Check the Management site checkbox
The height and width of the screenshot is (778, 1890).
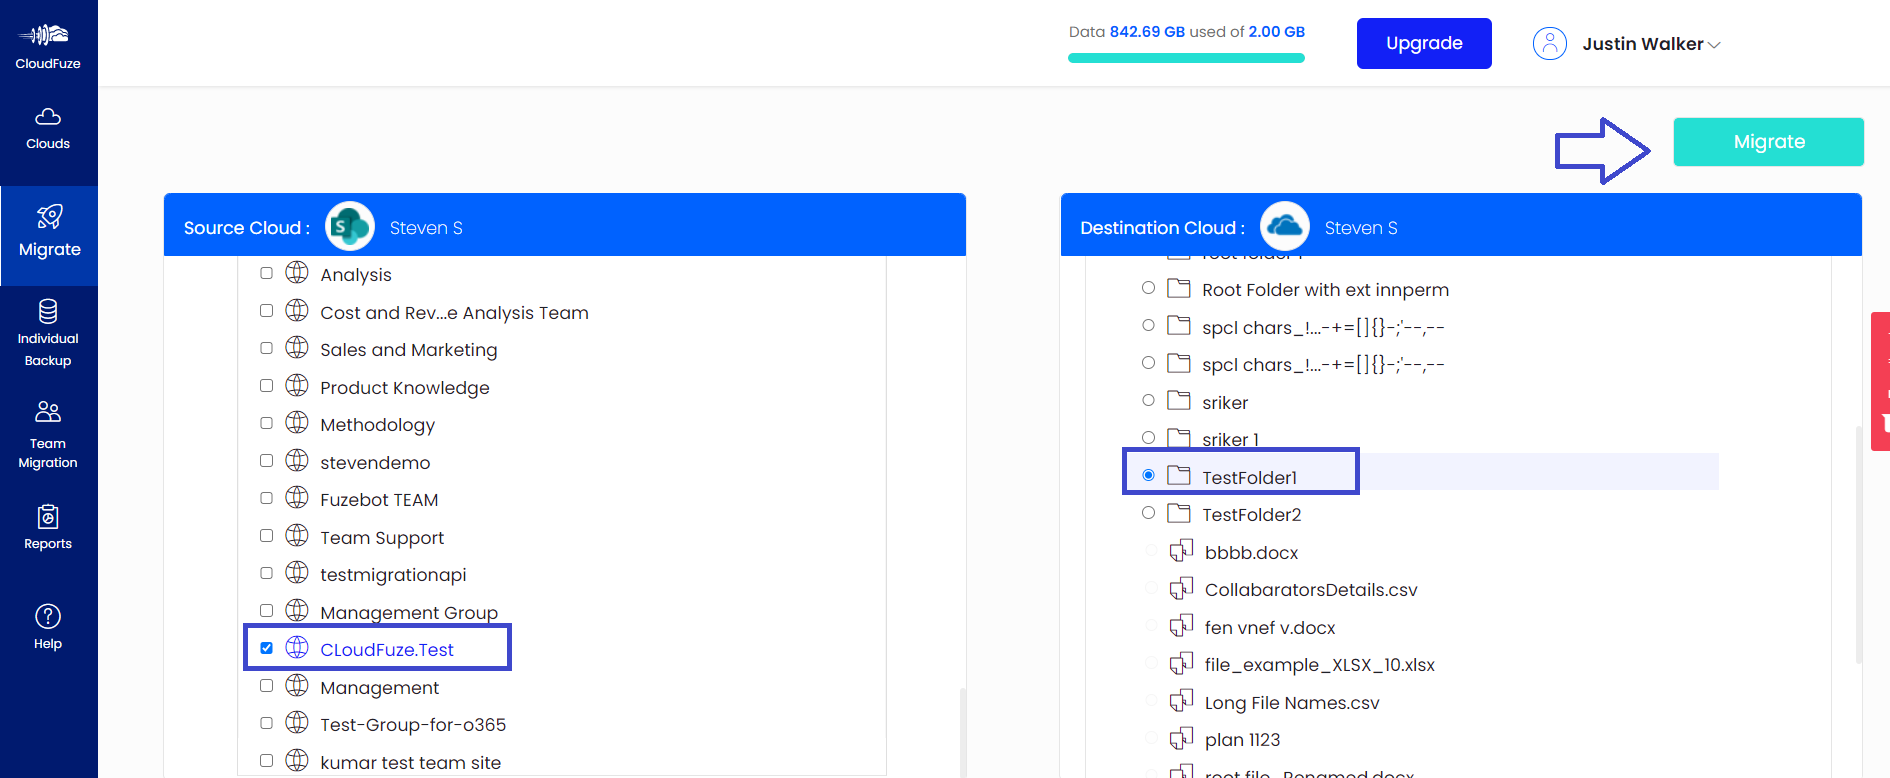pos(266,686)
